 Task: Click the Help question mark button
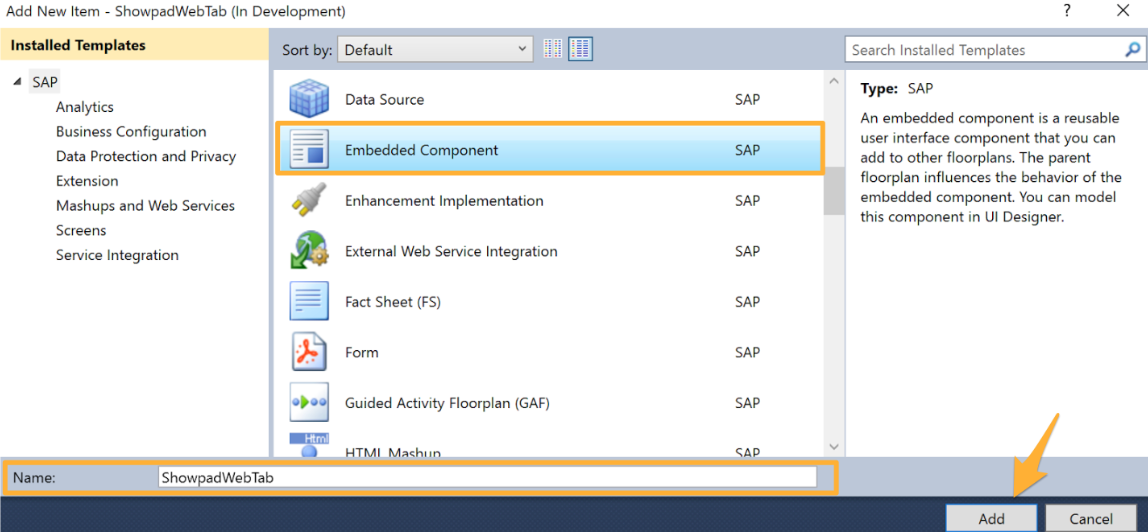[1067, 11]
